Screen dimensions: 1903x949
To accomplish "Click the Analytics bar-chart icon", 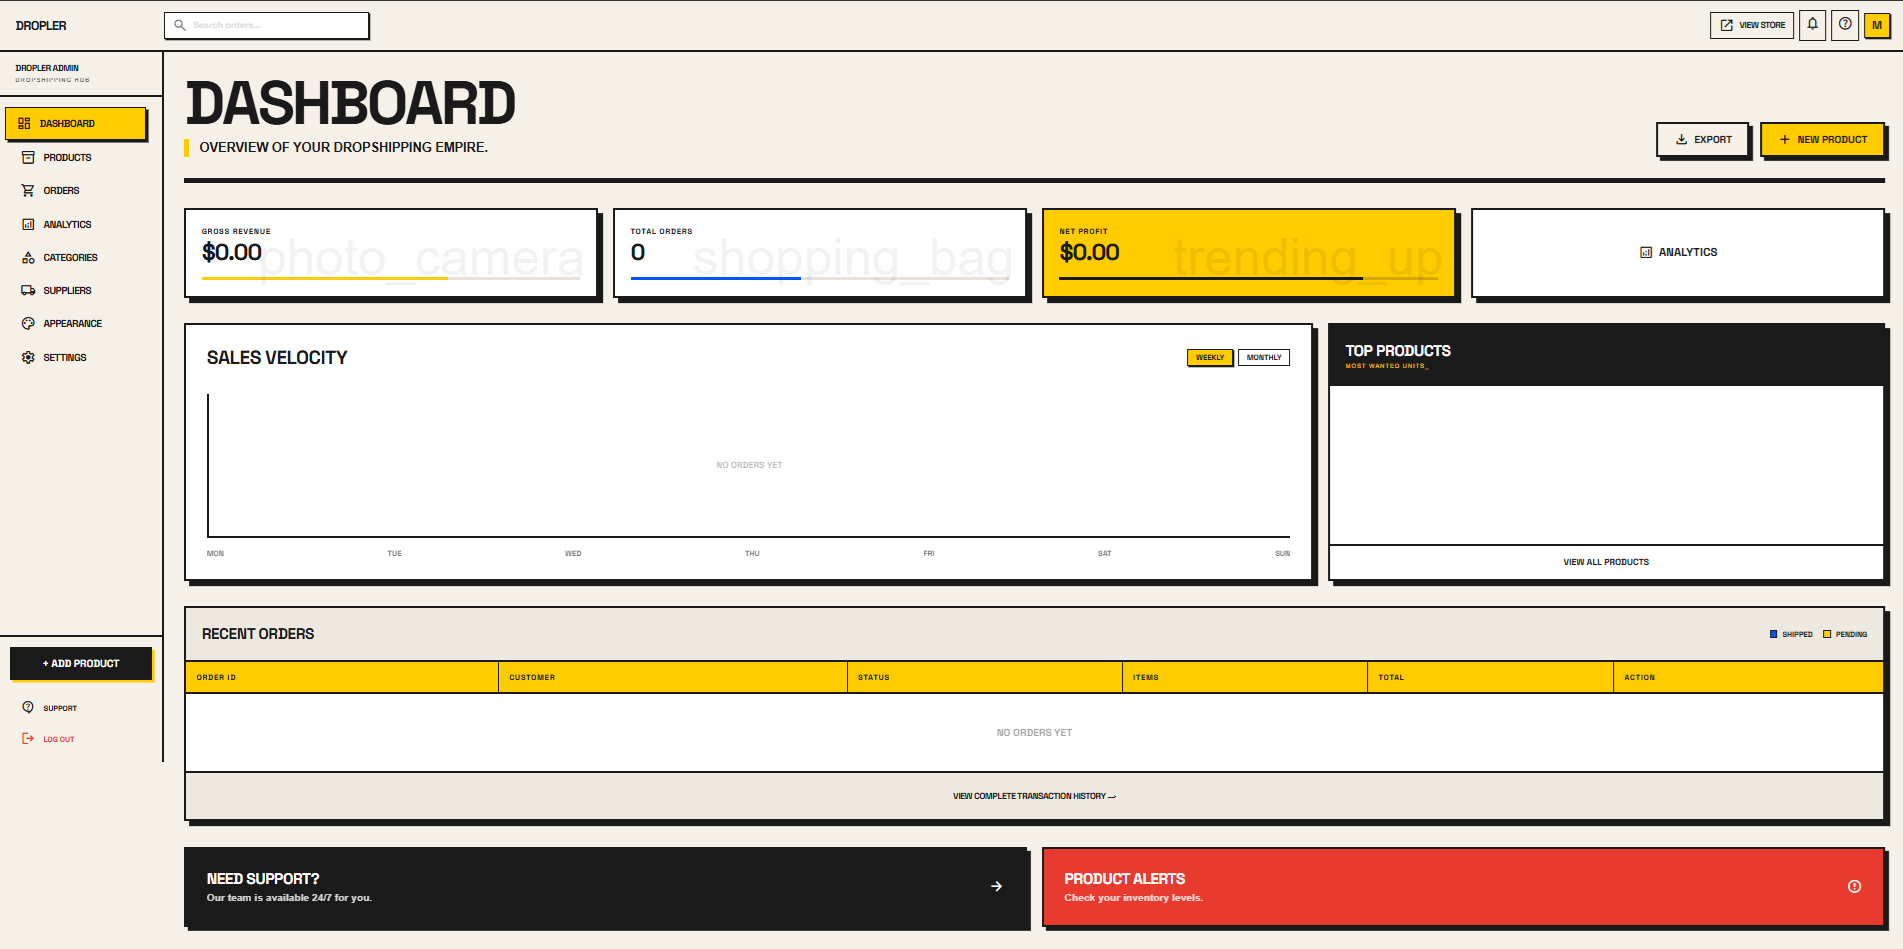I will (28, 224).
